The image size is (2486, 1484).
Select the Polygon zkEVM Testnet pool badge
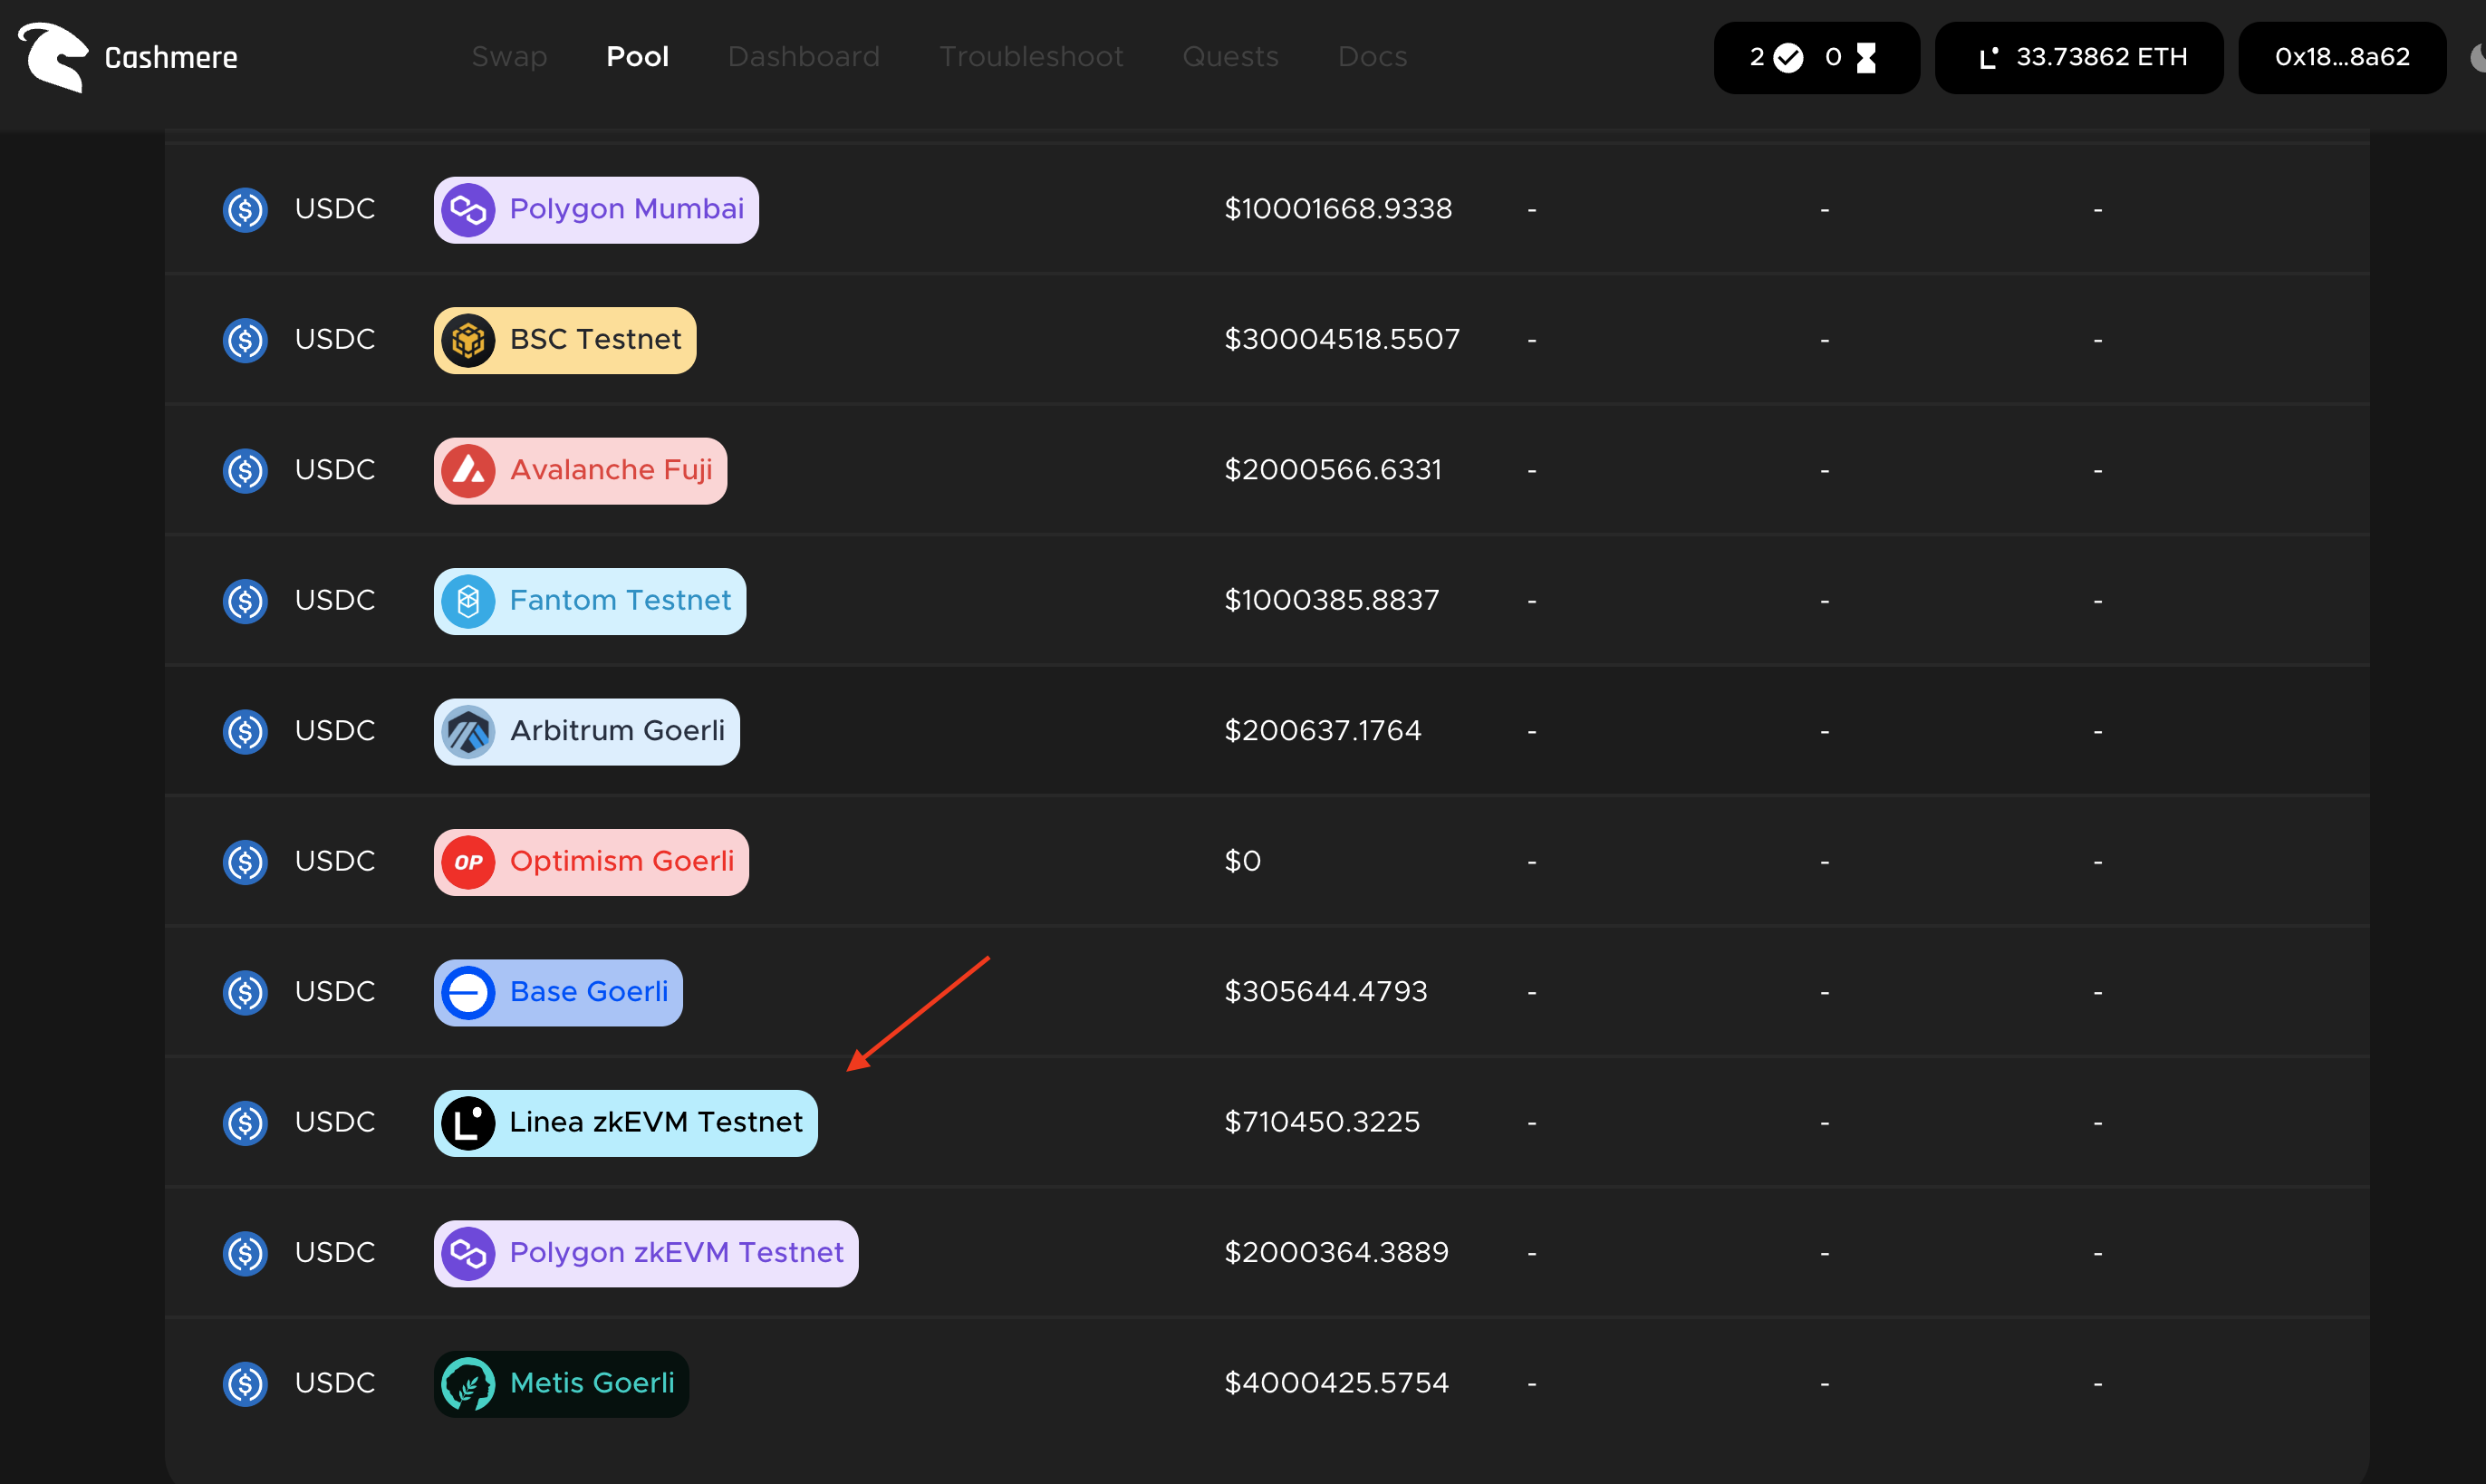pos(646,1253)
